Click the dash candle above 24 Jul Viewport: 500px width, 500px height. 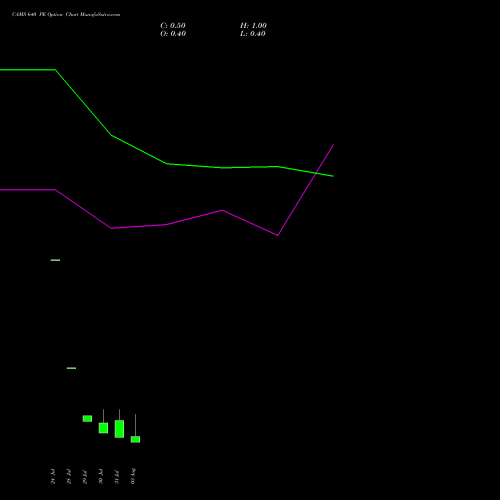tap(55, 260)
